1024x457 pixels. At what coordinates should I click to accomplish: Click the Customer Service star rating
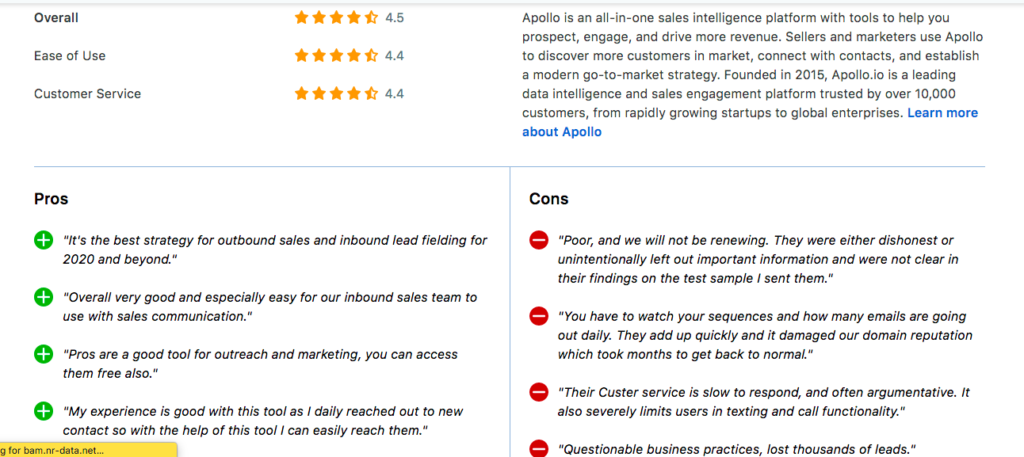(336, 93)
